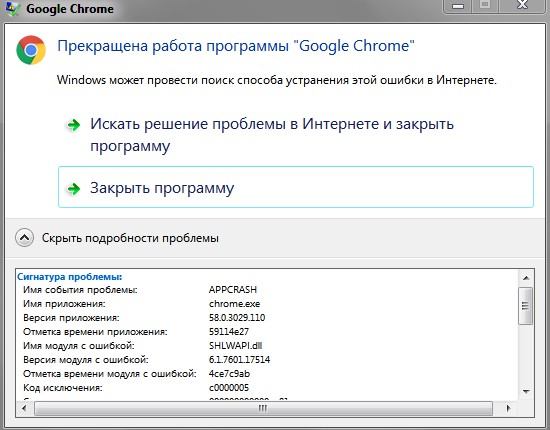The image size is (550, 430).
Task: Click details scroll down arrow
Action: tap(526, 391)
